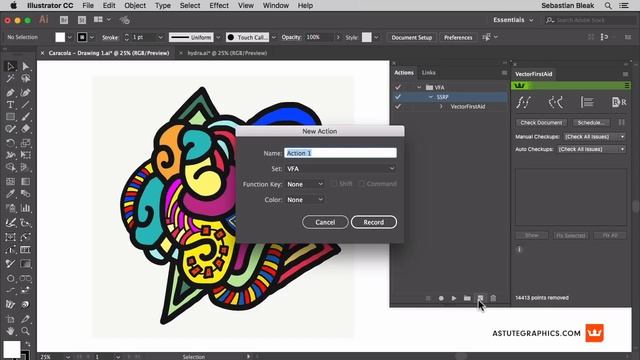The image size is (640, 360).
Task: Select the Direct Selection tool
Action: [x=25, y=66]
